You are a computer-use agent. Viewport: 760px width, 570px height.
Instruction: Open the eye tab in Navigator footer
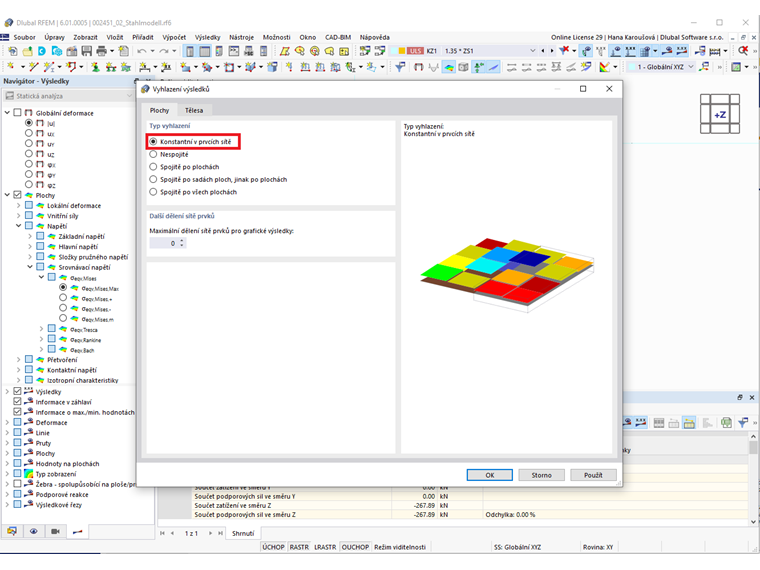[33, 532]
